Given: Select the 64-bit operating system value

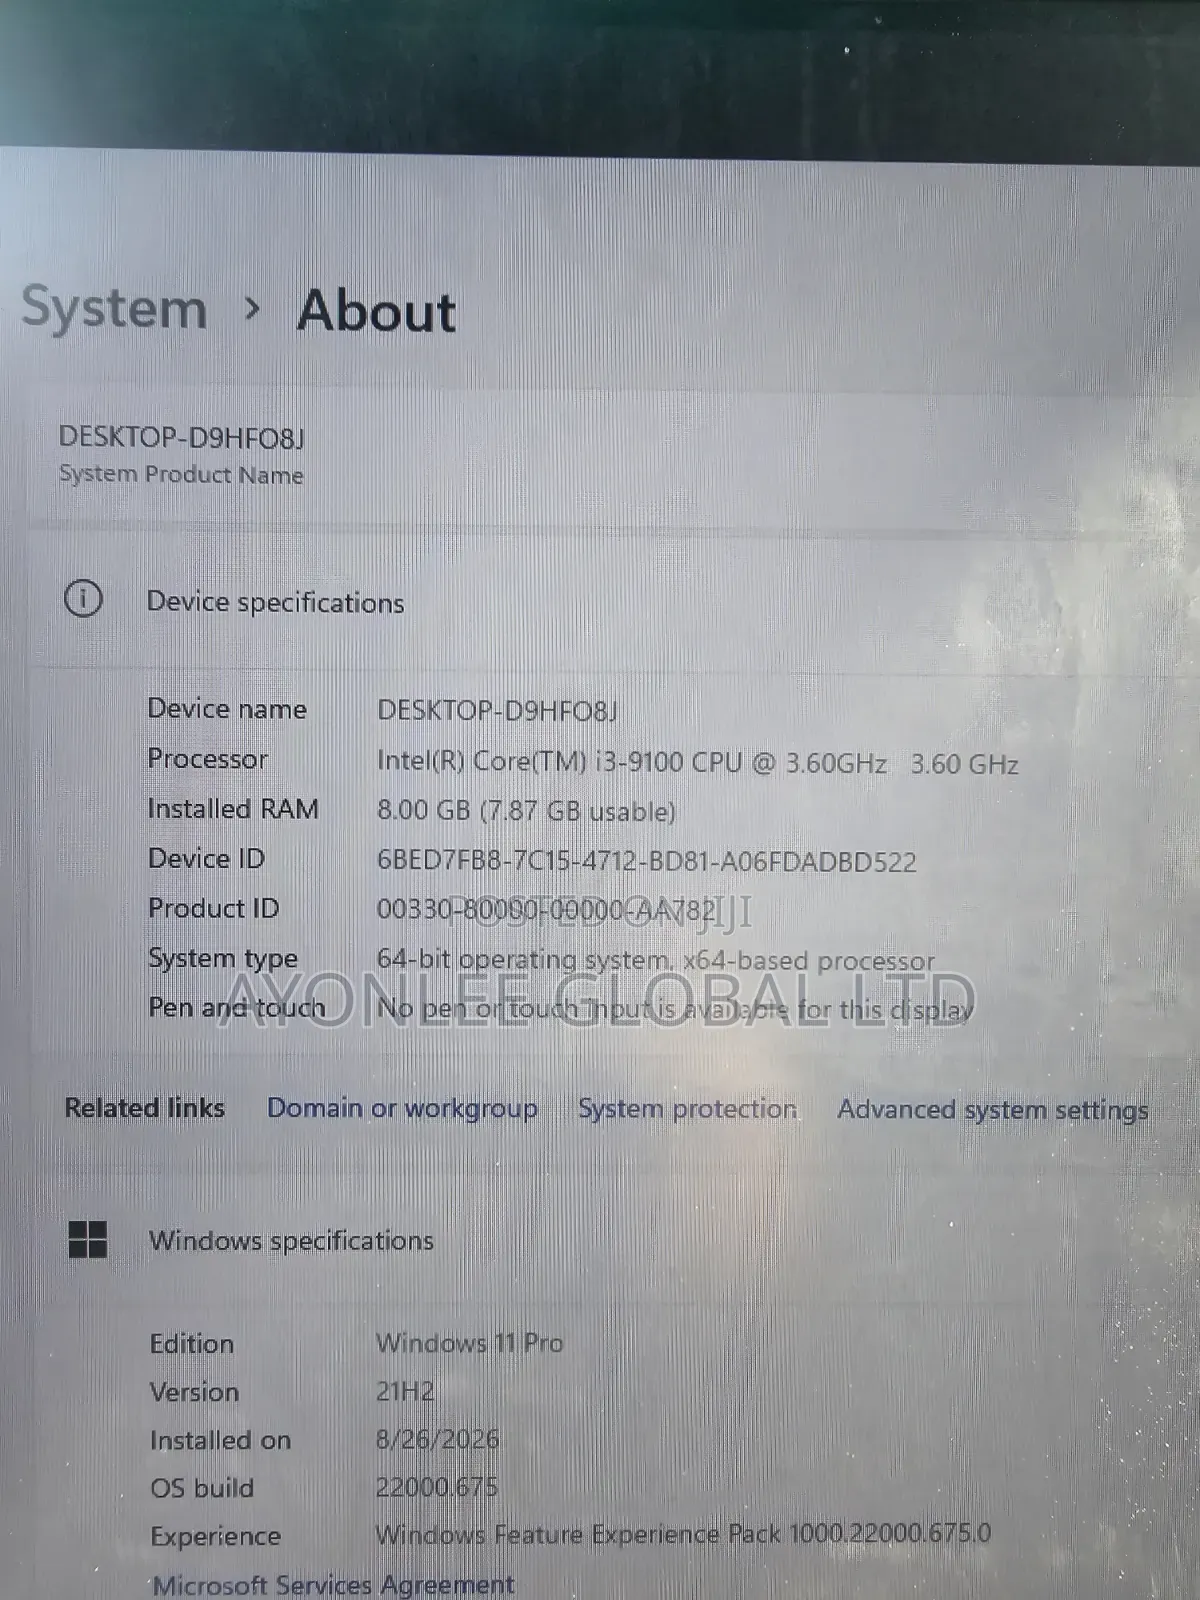Looking at the screenshot, I should coord(655,961).
